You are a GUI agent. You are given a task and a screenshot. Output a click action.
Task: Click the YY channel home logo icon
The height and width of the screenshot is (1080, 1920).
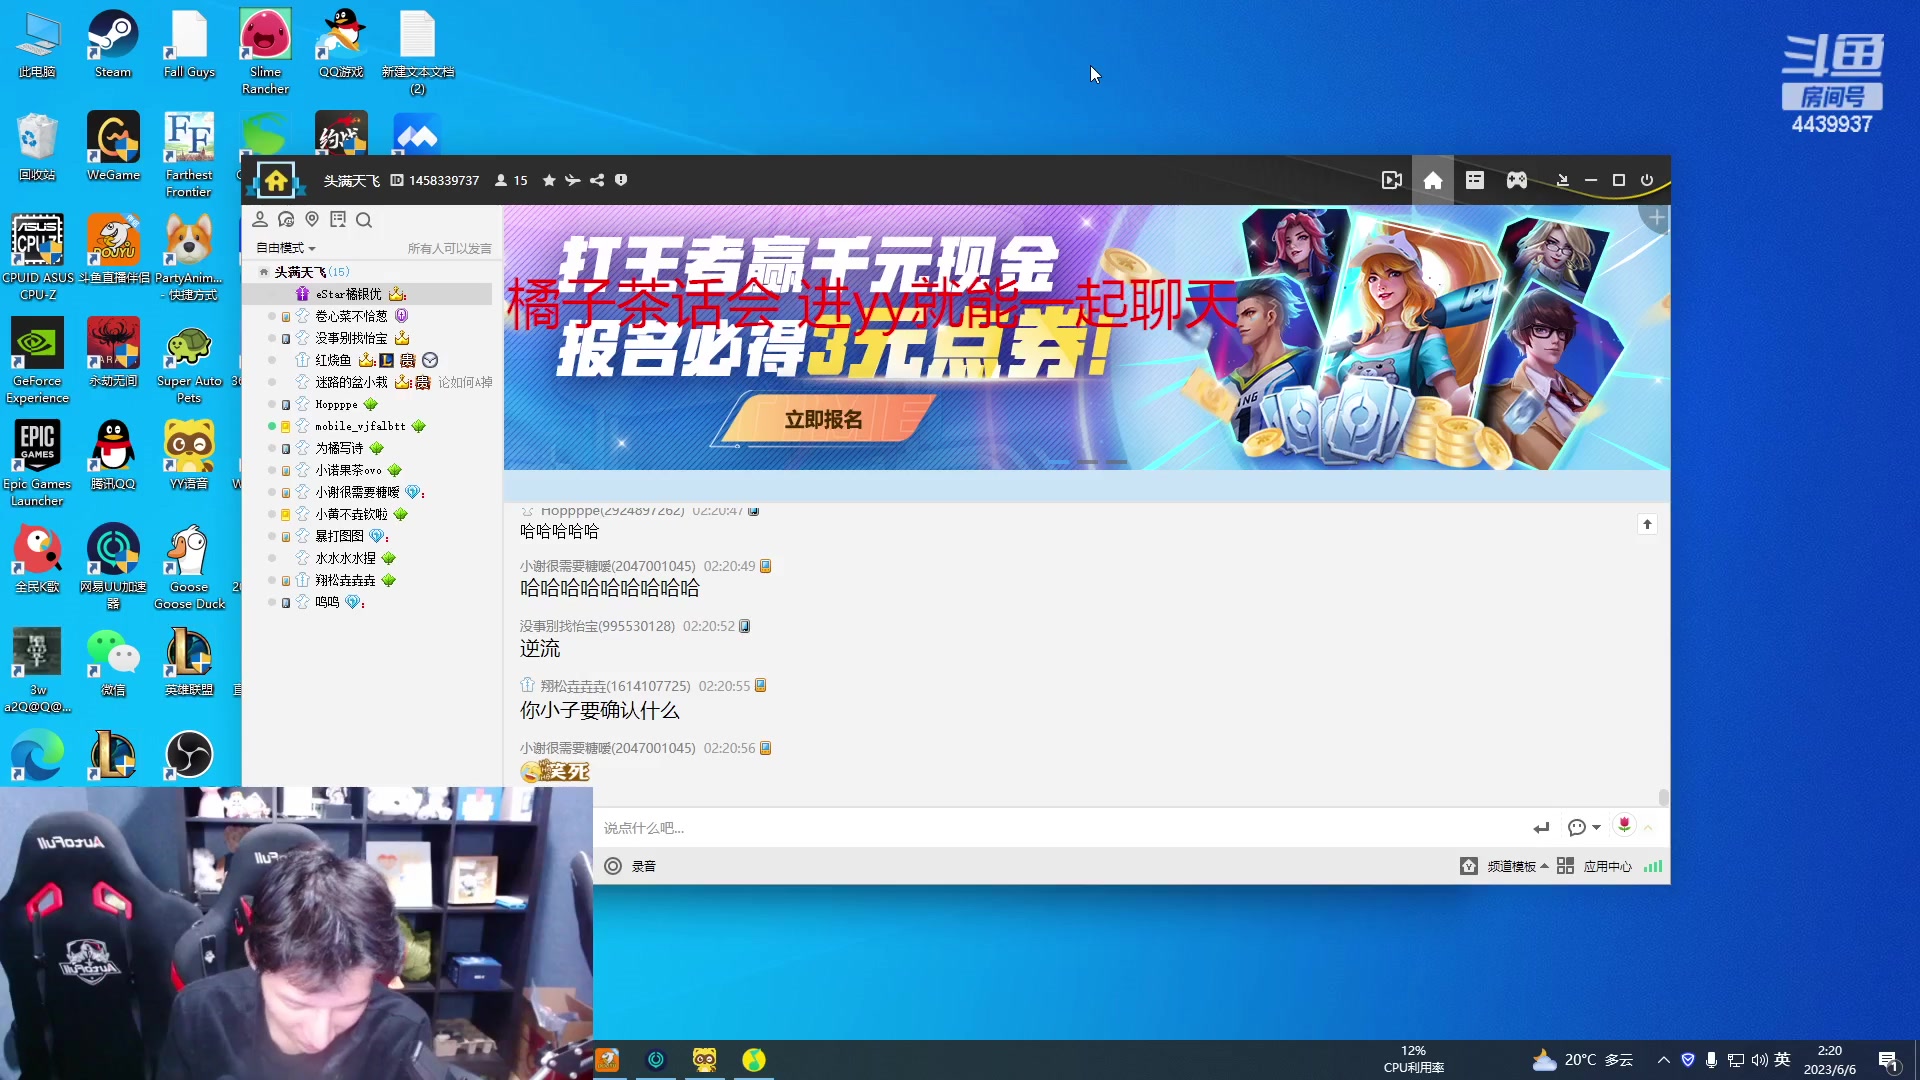click(275, 181)
